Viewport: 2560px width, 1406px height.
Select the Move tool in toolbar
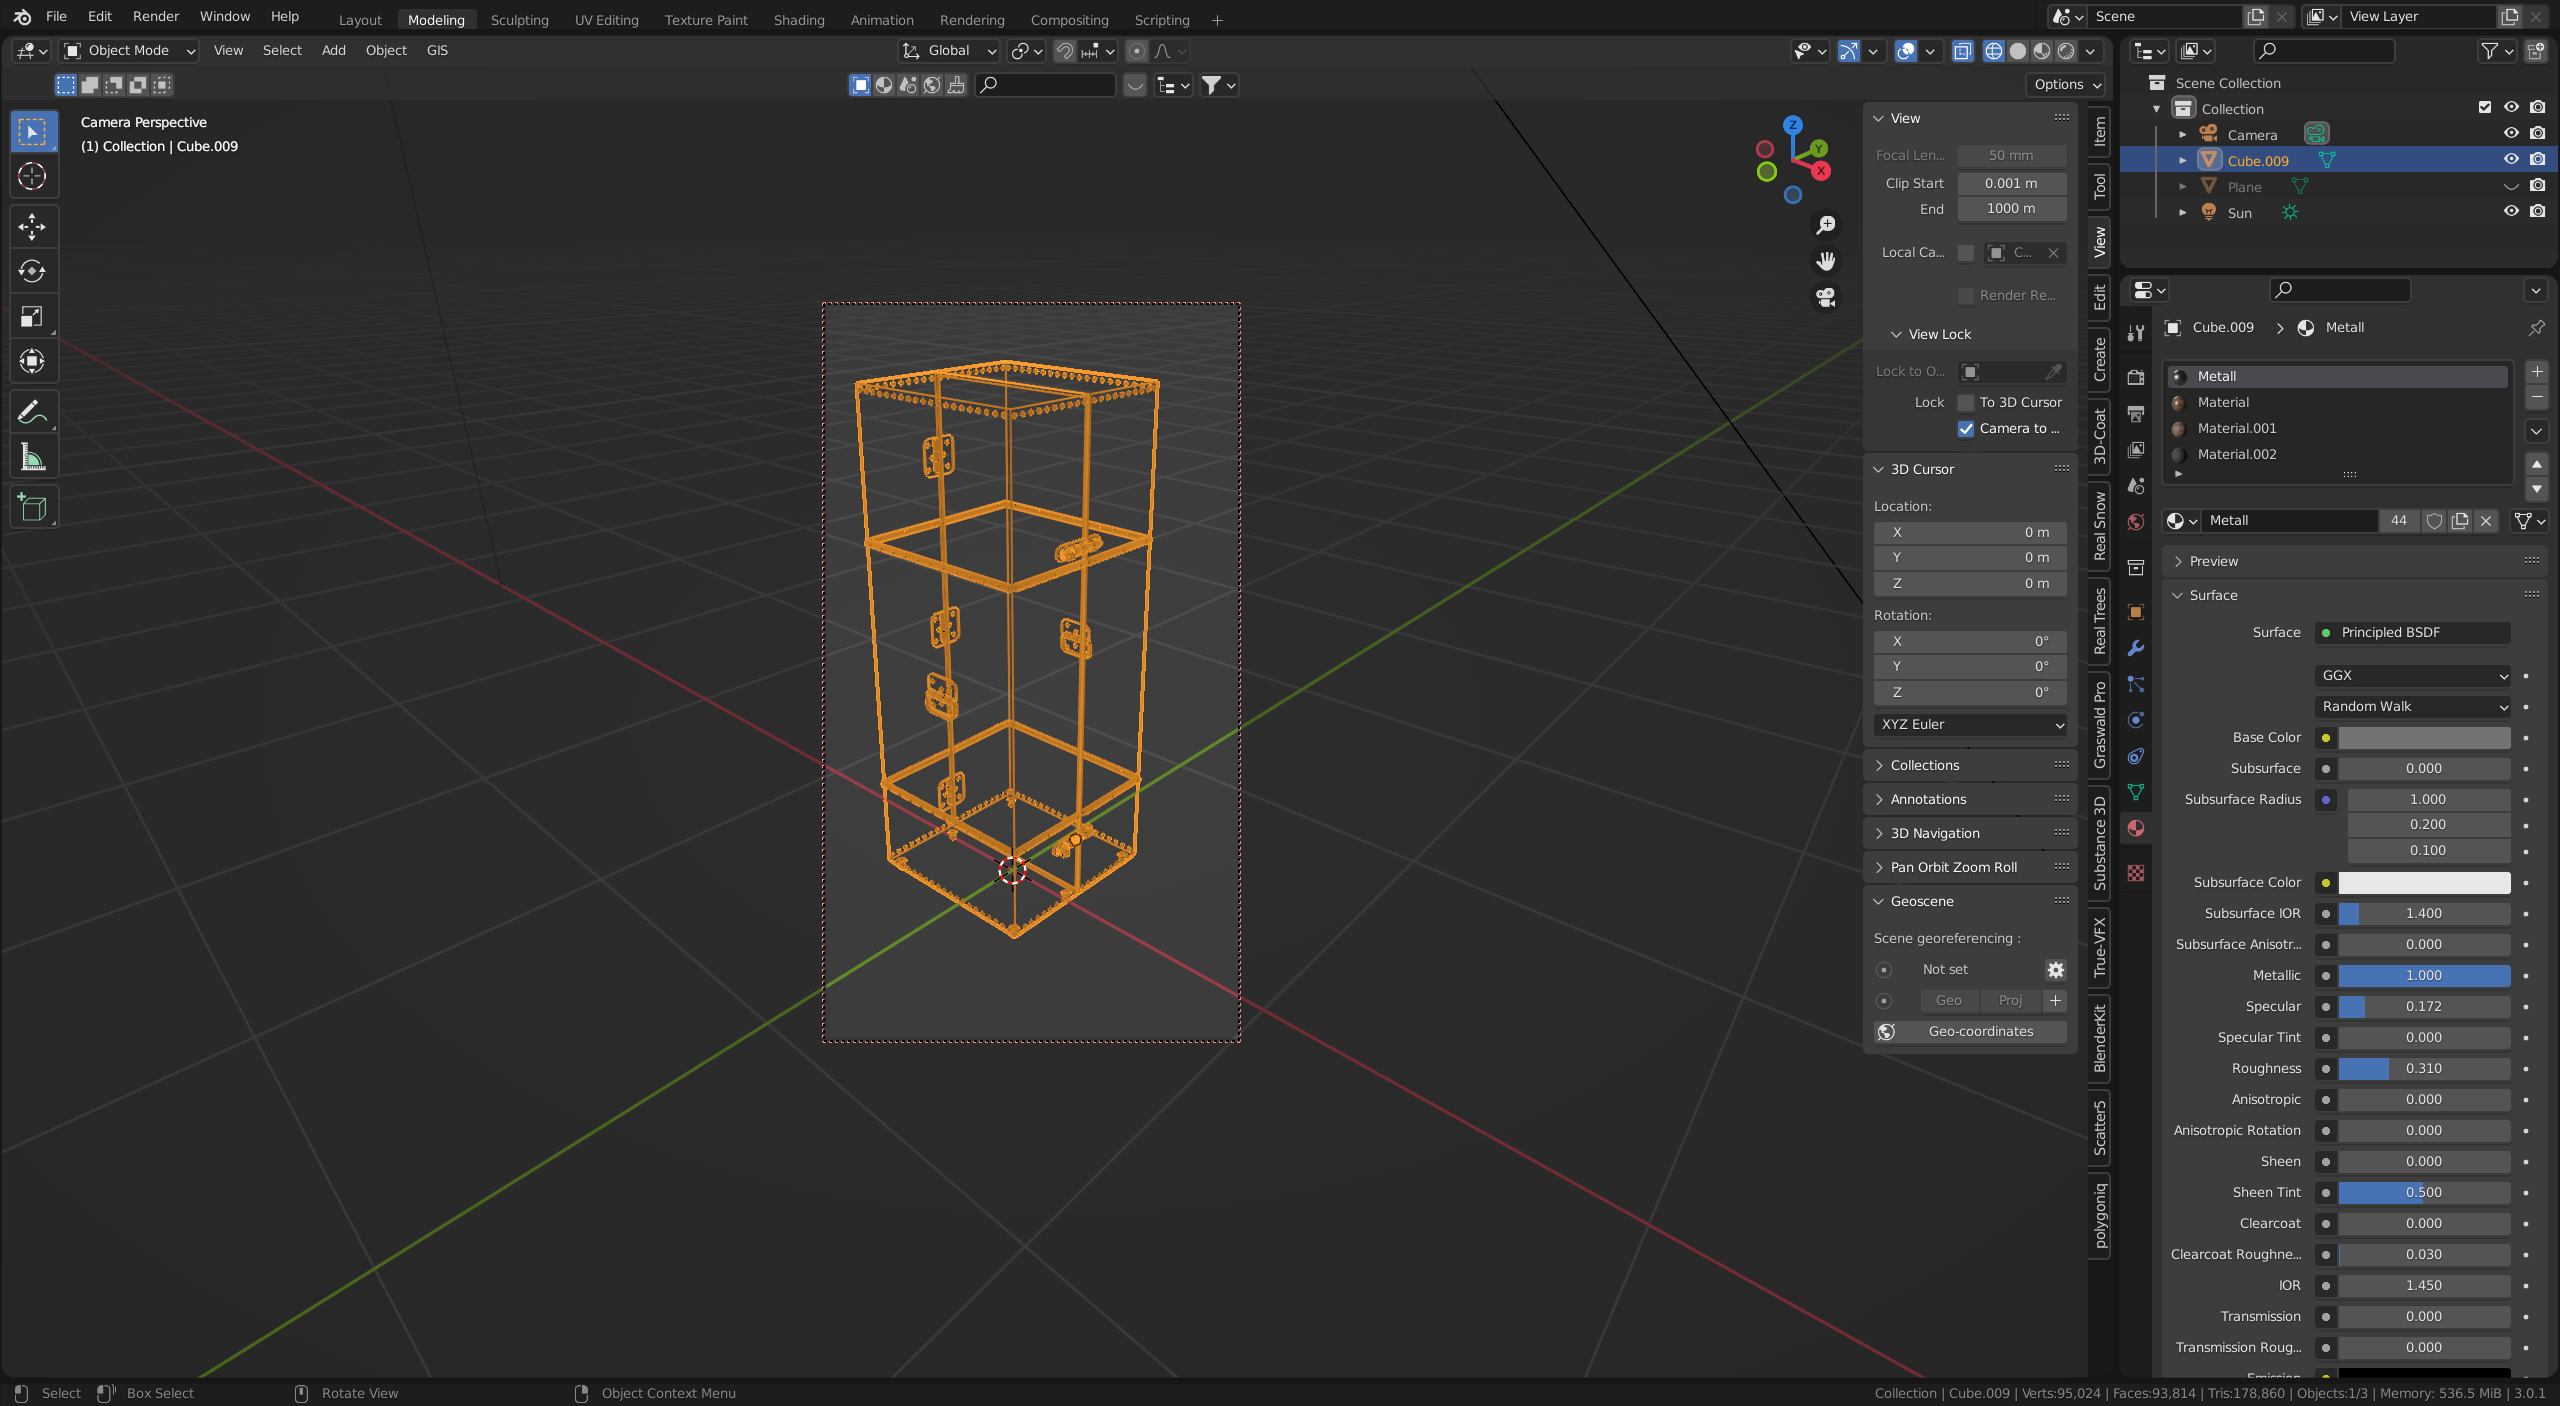(x=32, y=227)
